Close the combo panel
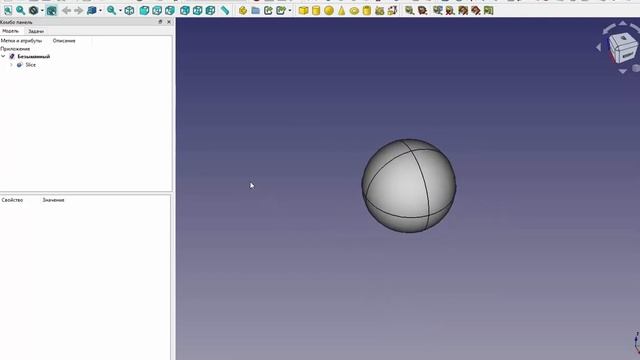Image resolution: width=640 pixels, height=360 pixels. pyautogui.click(x=169, y=22)
